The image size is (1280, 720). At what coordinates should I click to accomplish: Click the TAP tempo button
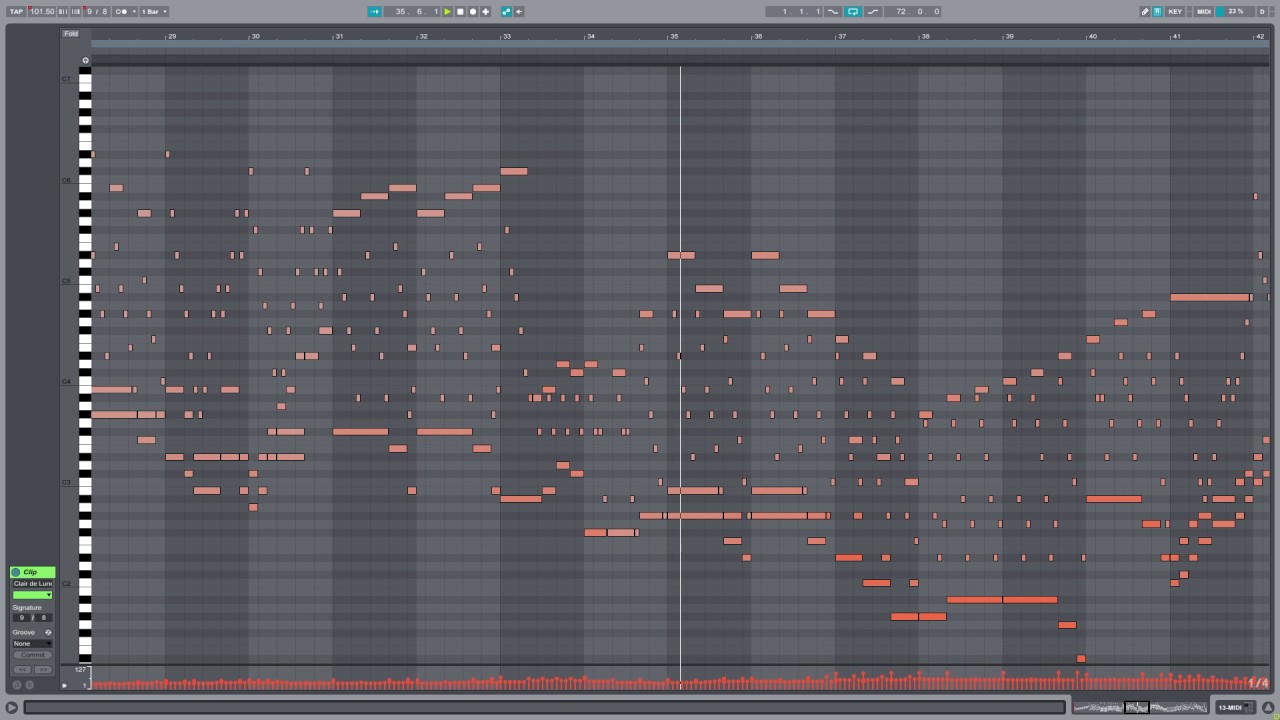click(16, 12)
